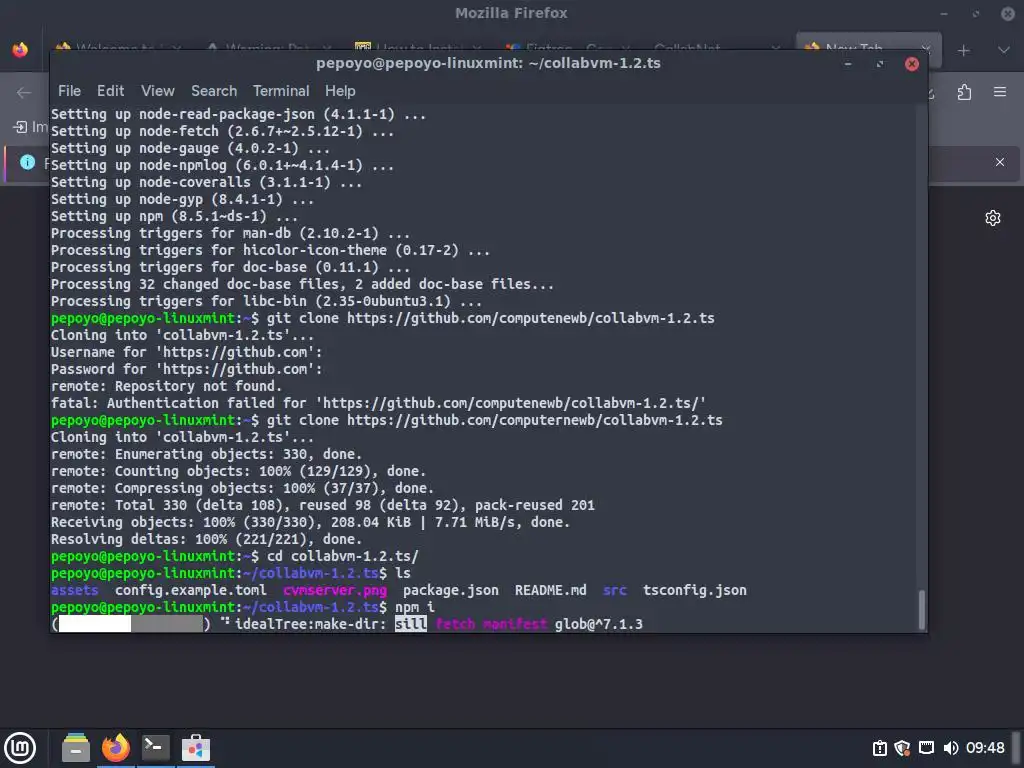The width and height of the screenshot is (1024, 768).
Task: Click Firefox back arrow button
Action: point(24,93)
